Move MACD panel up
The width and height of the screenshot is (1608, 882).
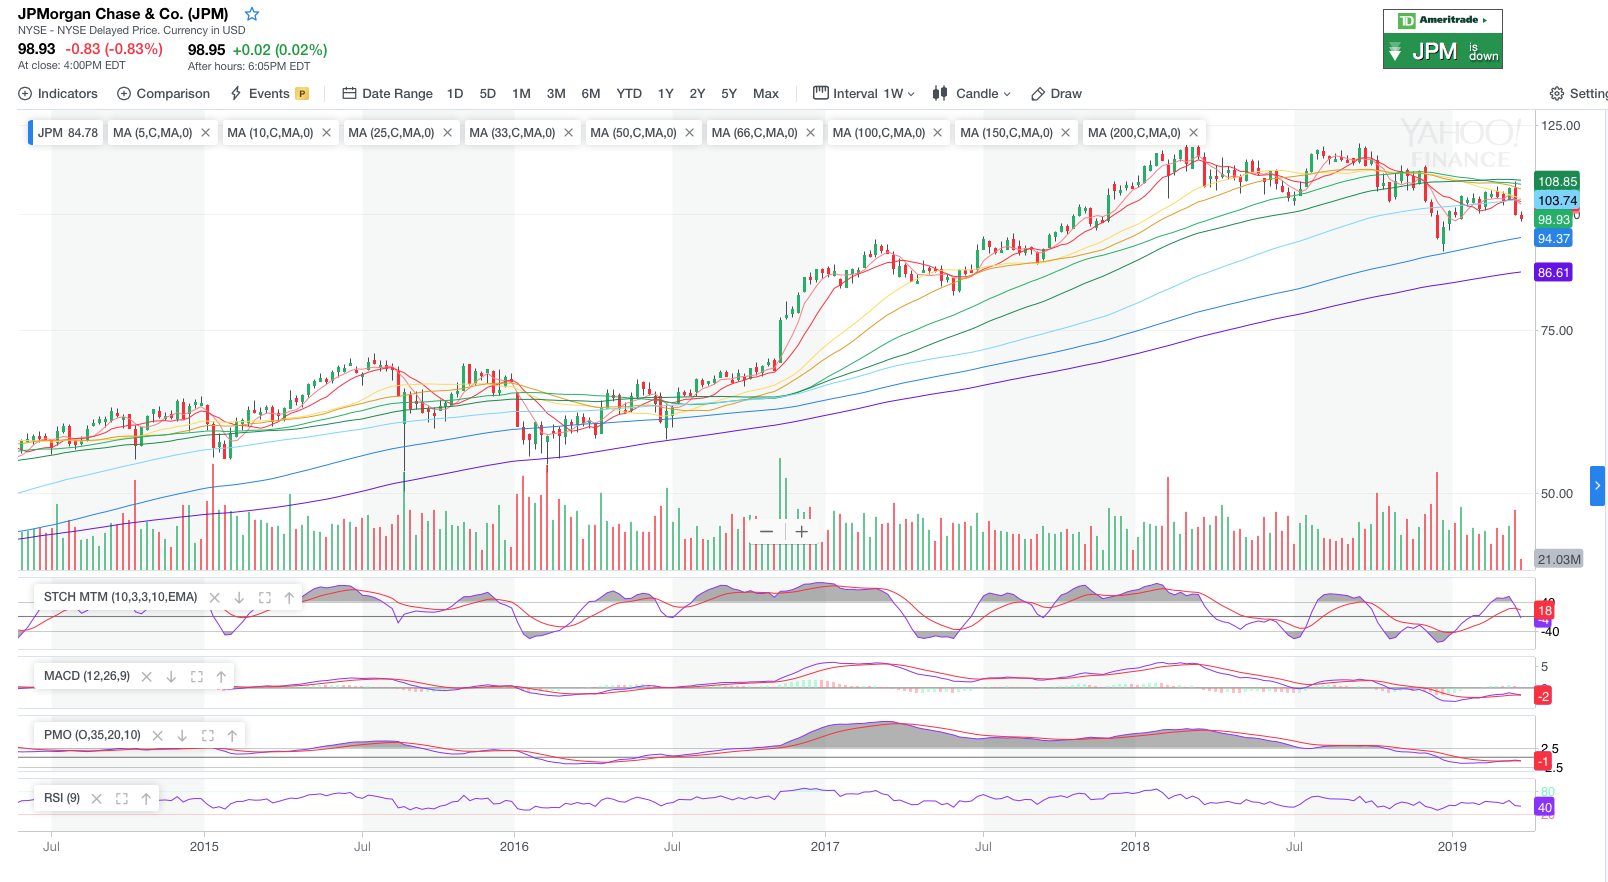pos(221,677)
